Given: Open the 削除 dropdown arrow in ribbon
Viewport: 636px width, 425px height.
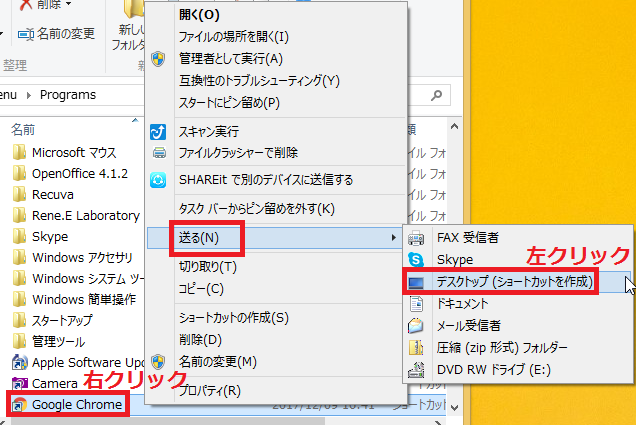Looking at the screenshot, I should pyautogui.click(x=68, y=4).
